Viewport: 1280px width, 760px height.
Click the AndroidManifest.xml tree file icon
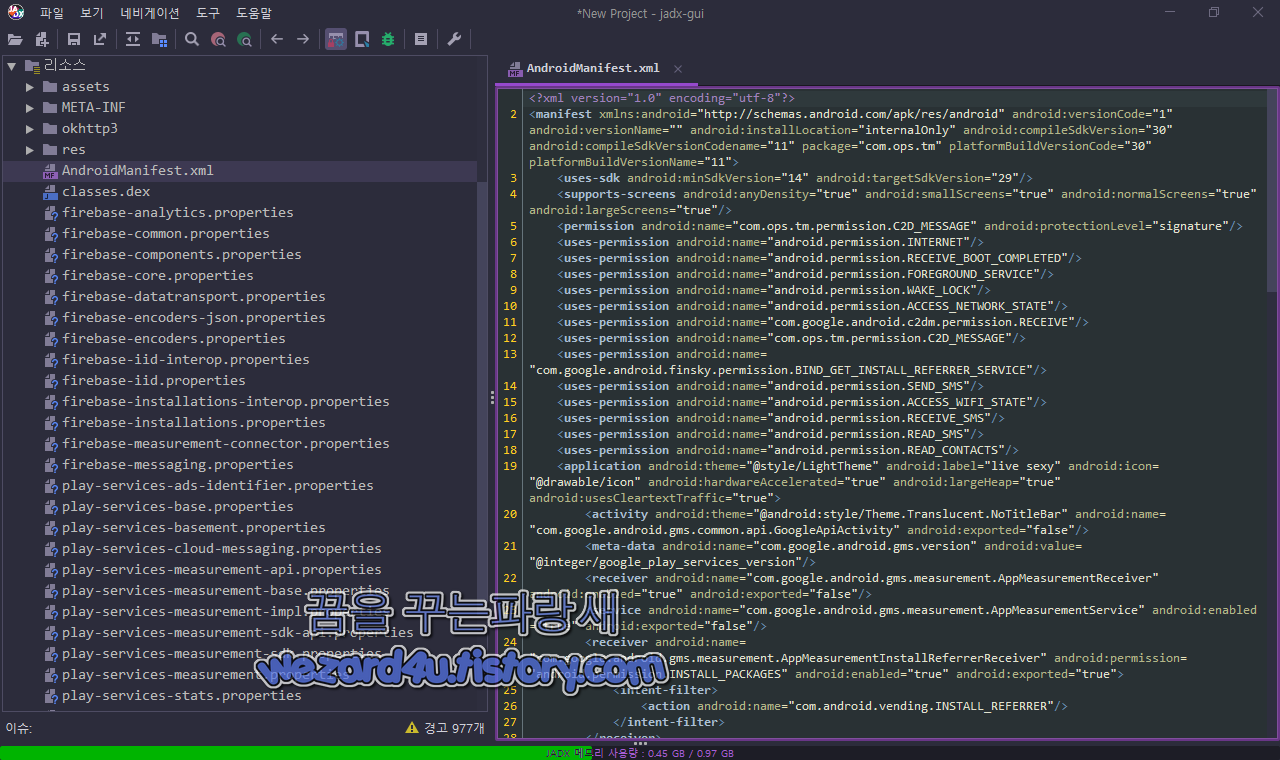tap(50, 171)
